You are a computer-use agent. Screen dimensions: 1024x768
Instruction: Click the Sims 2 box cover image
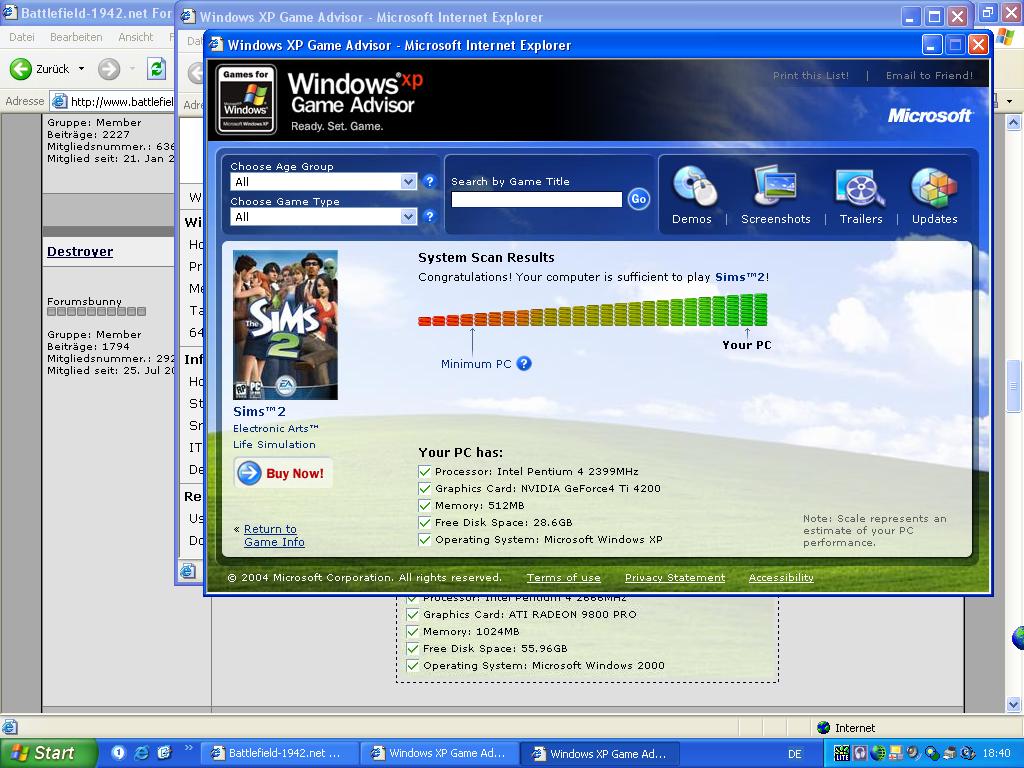click(x=285, y=325)
